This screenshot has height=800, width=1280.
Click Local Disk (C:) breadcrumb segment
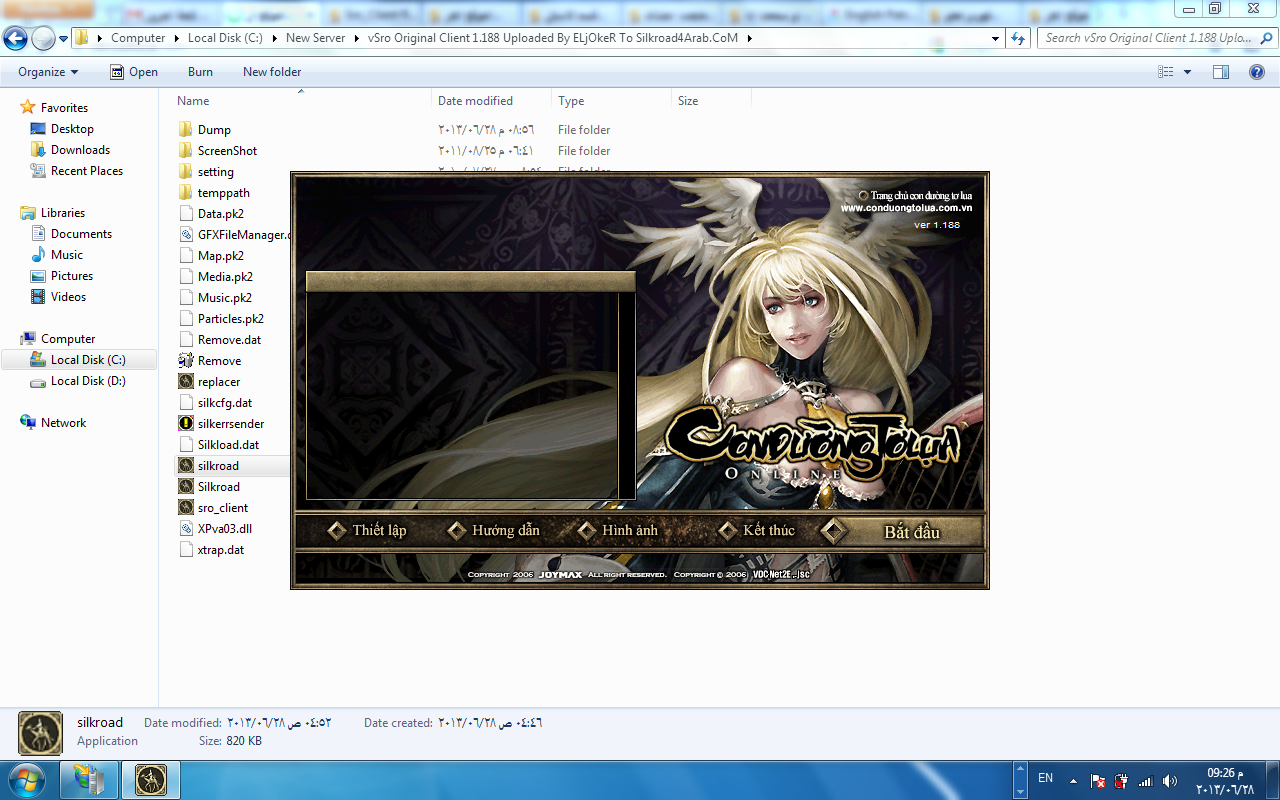click(225, 38)
